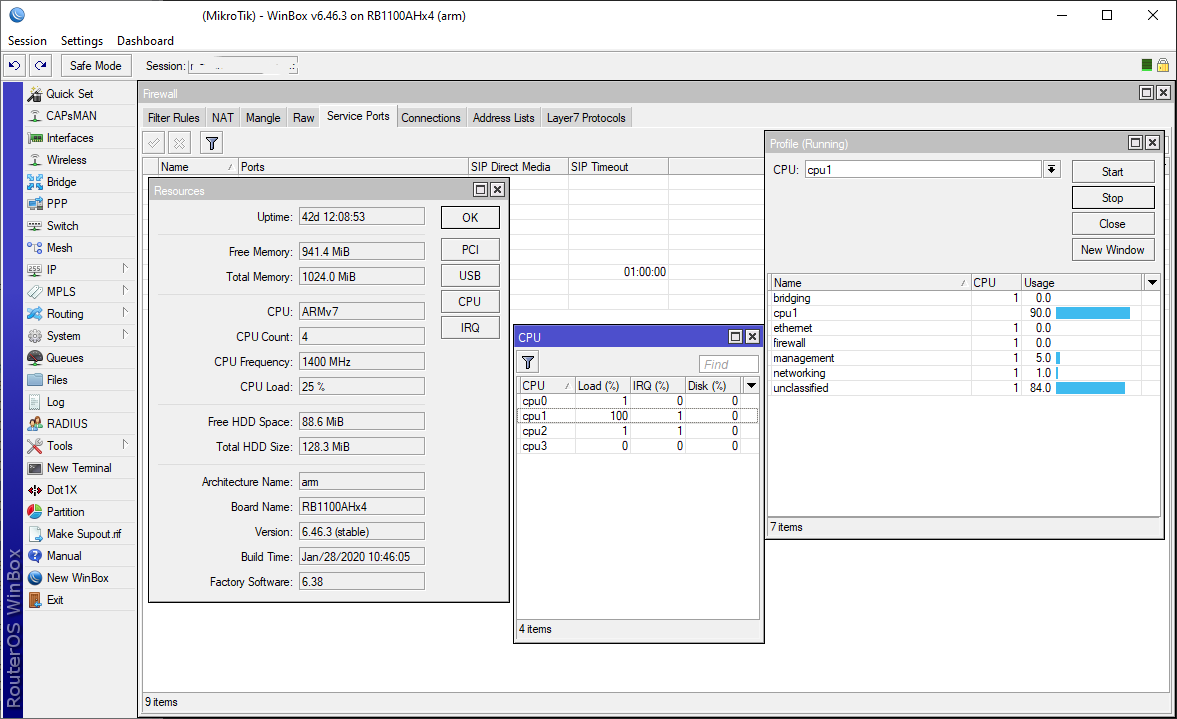The height and width of the screenshot is (719, 1177).
Task: Switch to the Raw tab
Action: tap(304, 118)
